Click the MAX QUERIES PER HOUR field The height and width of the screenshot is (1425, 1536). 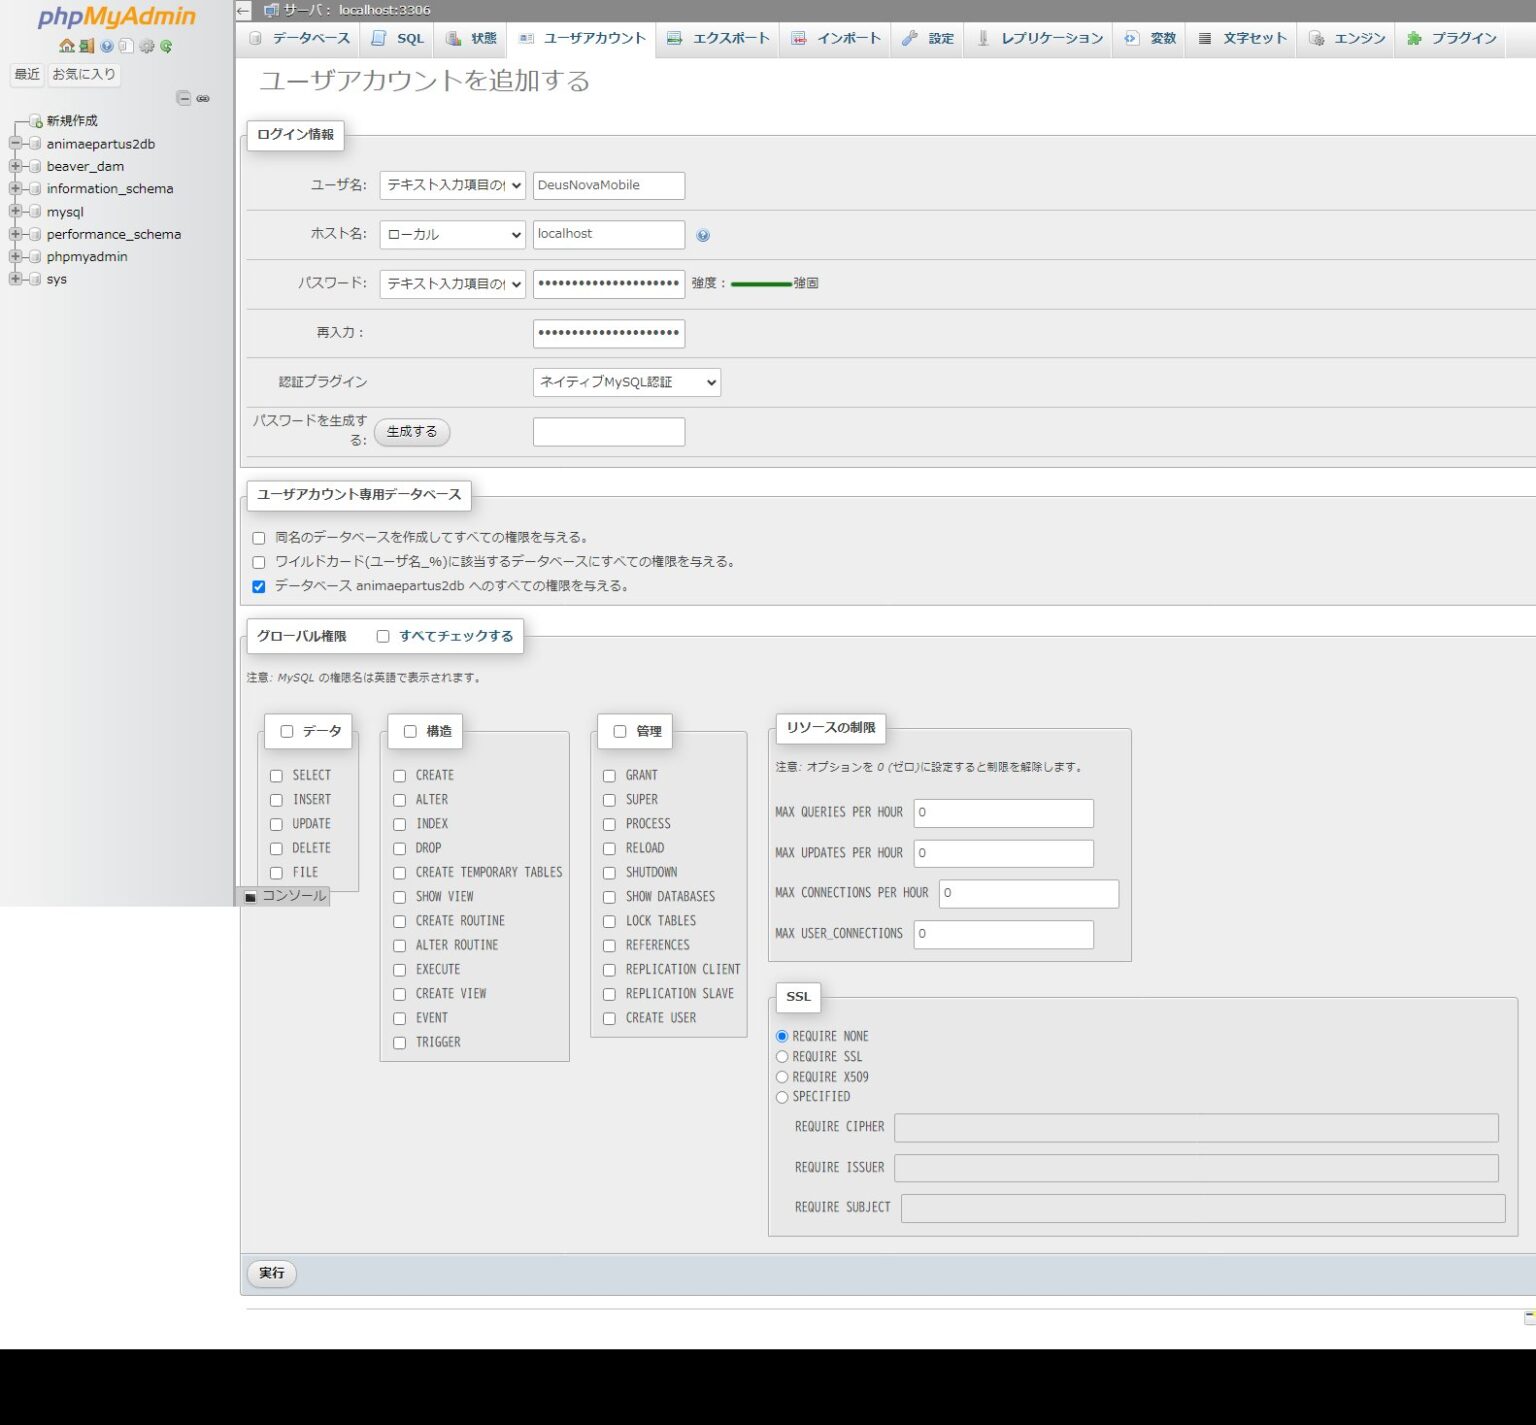click(x=1003, y=813)
